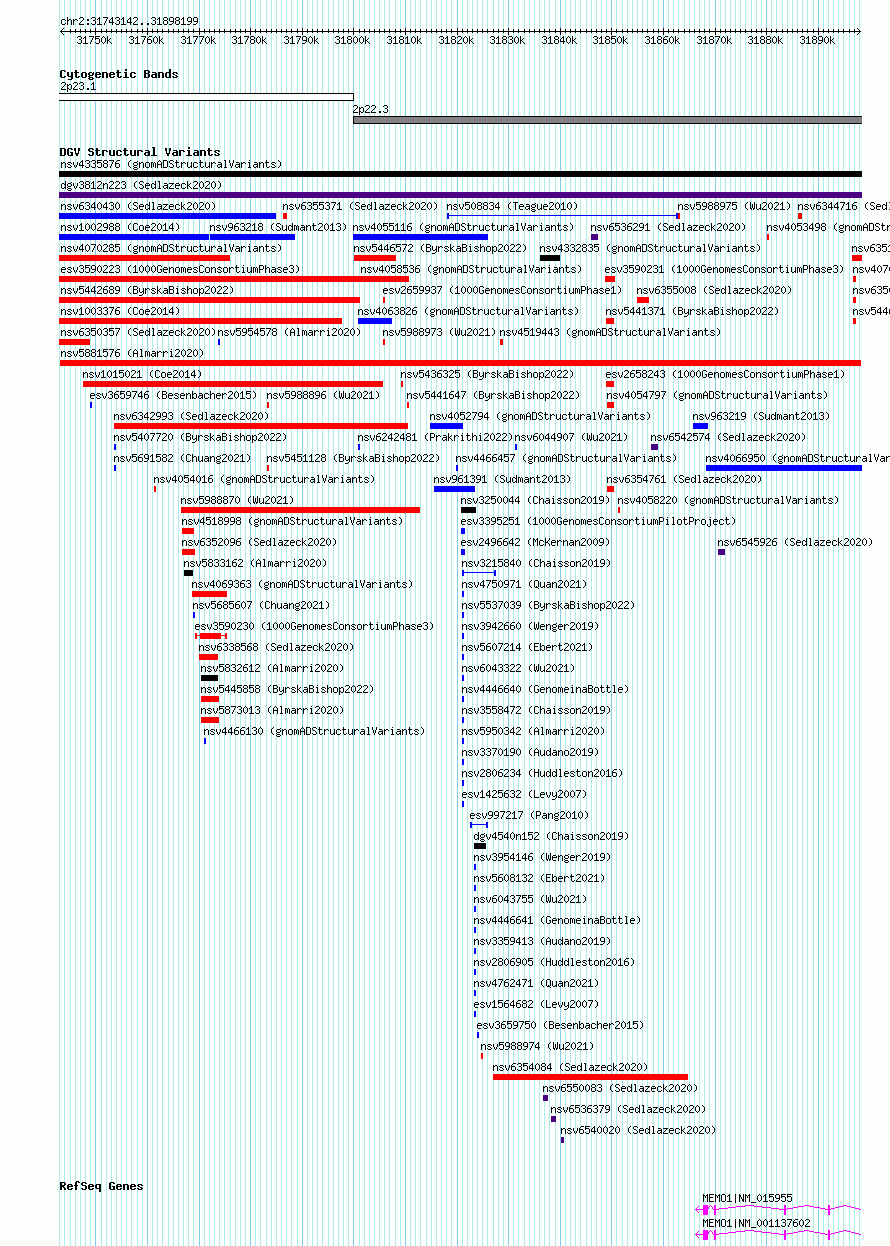
Task: Select nsv963218 (Sudmant2013) variant
Action: coord(278,227)
